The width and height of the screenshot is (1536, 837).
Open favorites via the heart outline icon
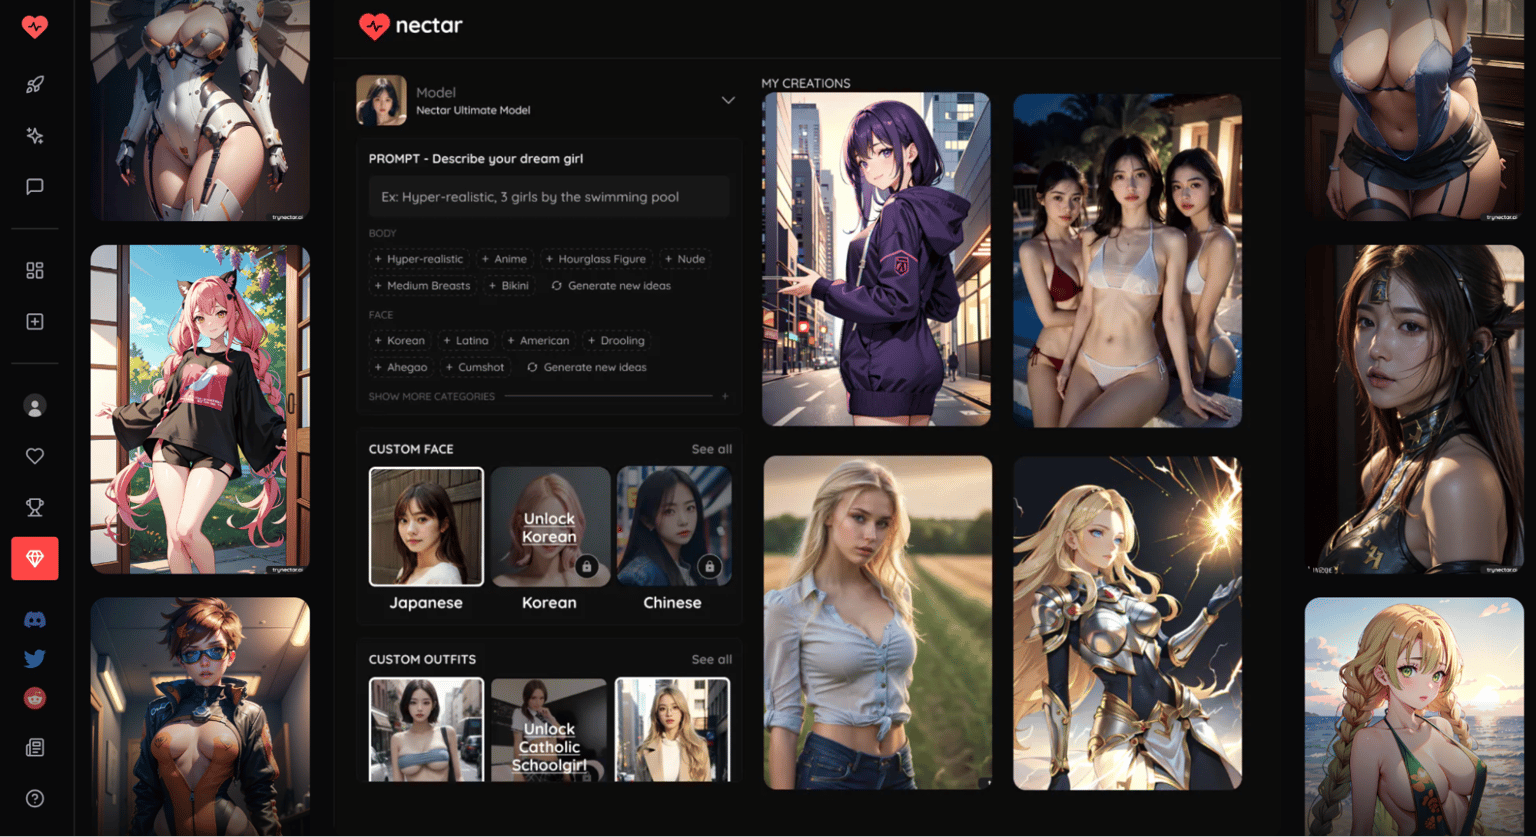click(x=35, y=456)
